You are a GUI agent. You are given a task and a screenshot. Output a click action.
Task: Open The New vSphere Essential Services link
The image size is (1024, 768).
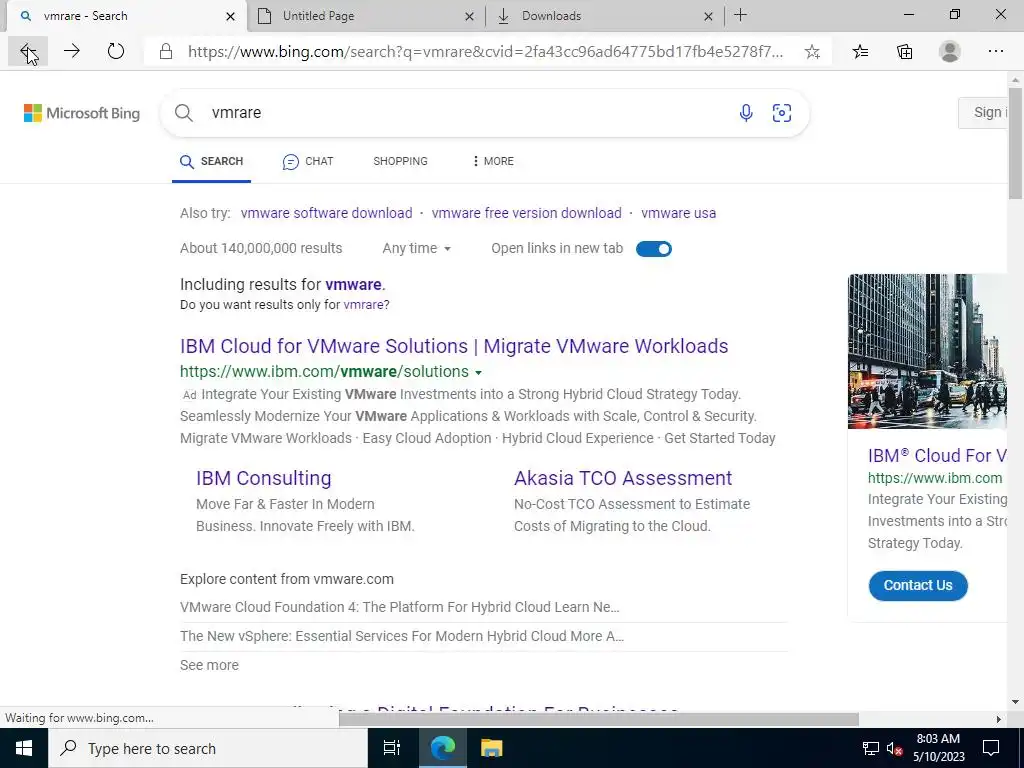coord(402,636)
